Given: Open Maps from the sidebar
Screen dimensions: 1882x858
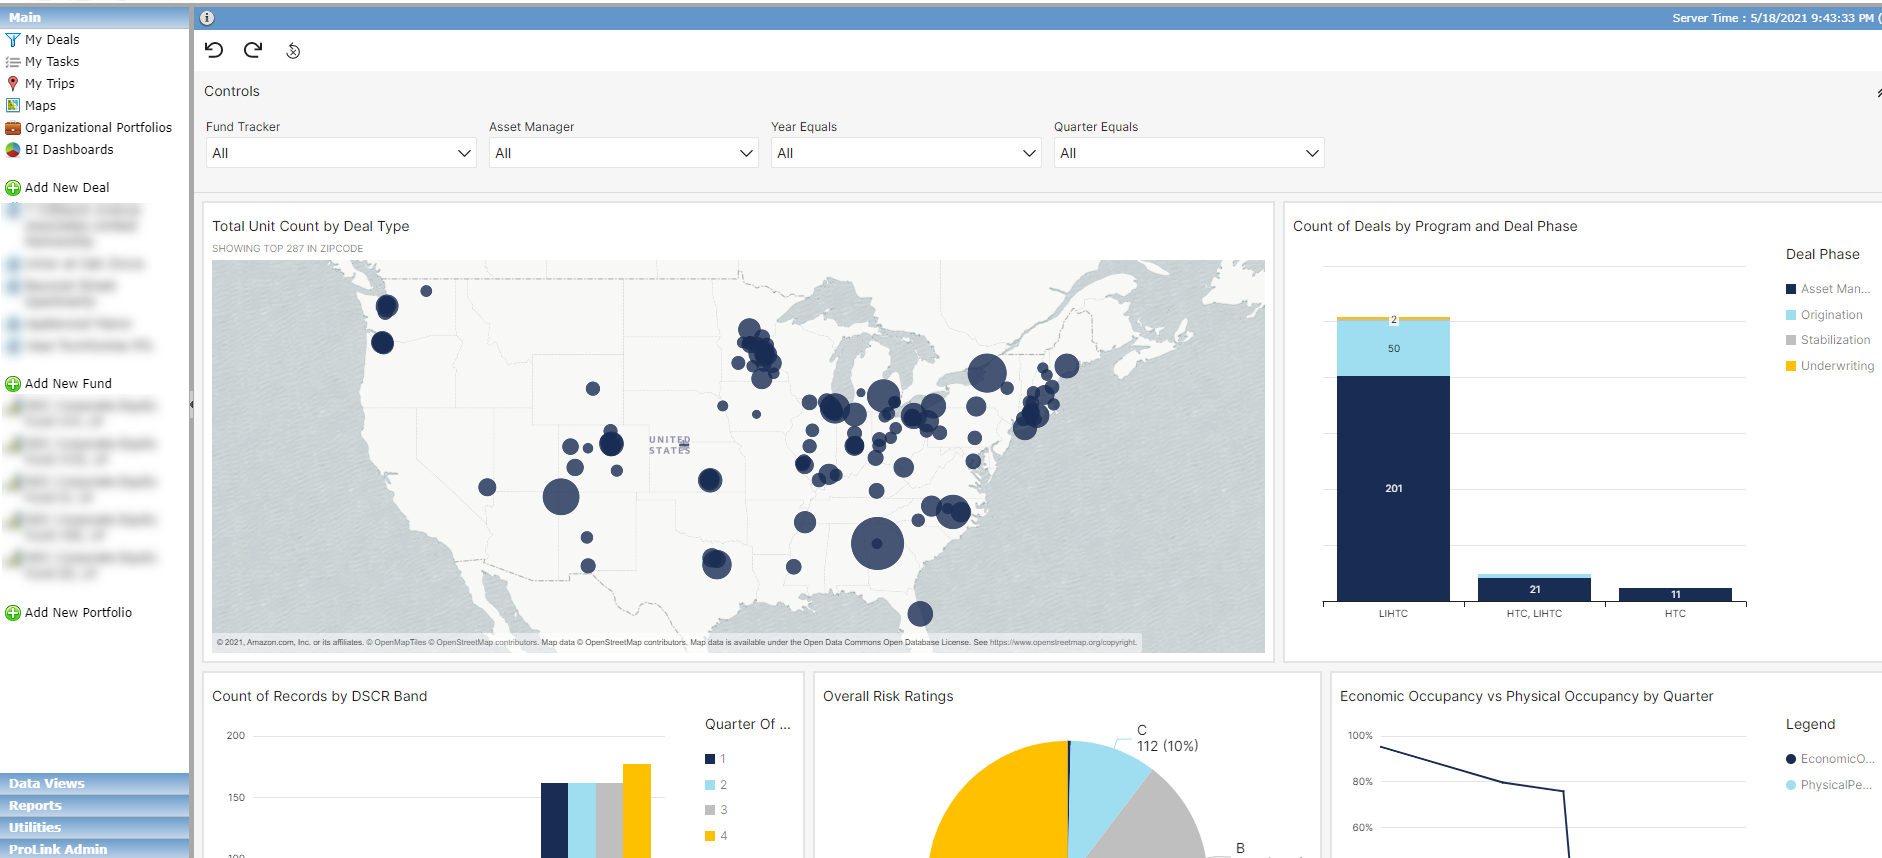Looking at the screenshot, I should [x=40, y=106].
